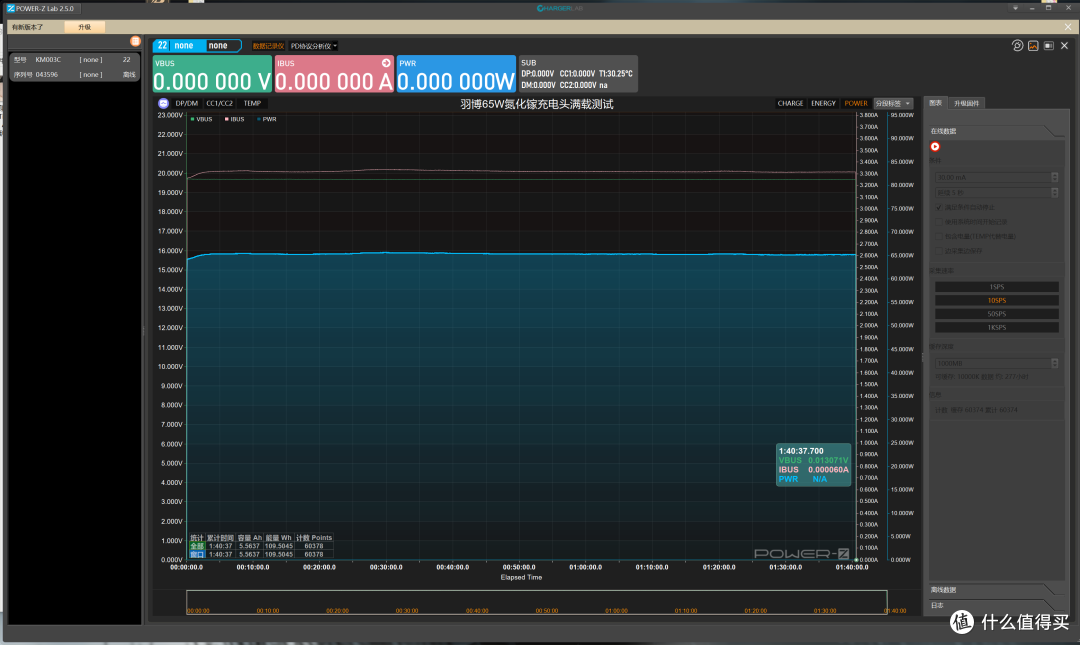Click the 窗口 statistics row

click(261, 554)
